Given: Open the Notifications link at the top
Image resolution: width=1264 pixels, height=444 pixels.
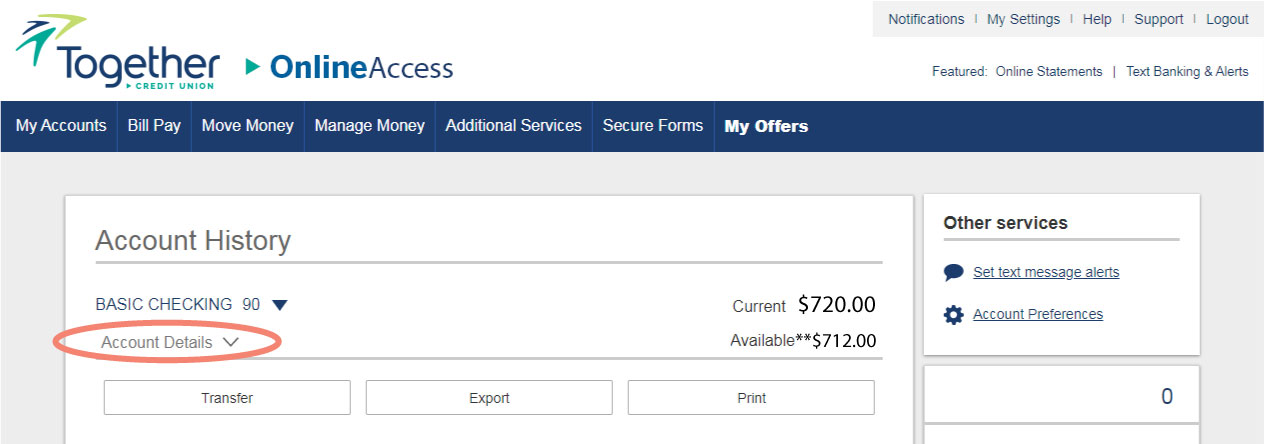Looking at the screenshot, I should pos(926,19).
